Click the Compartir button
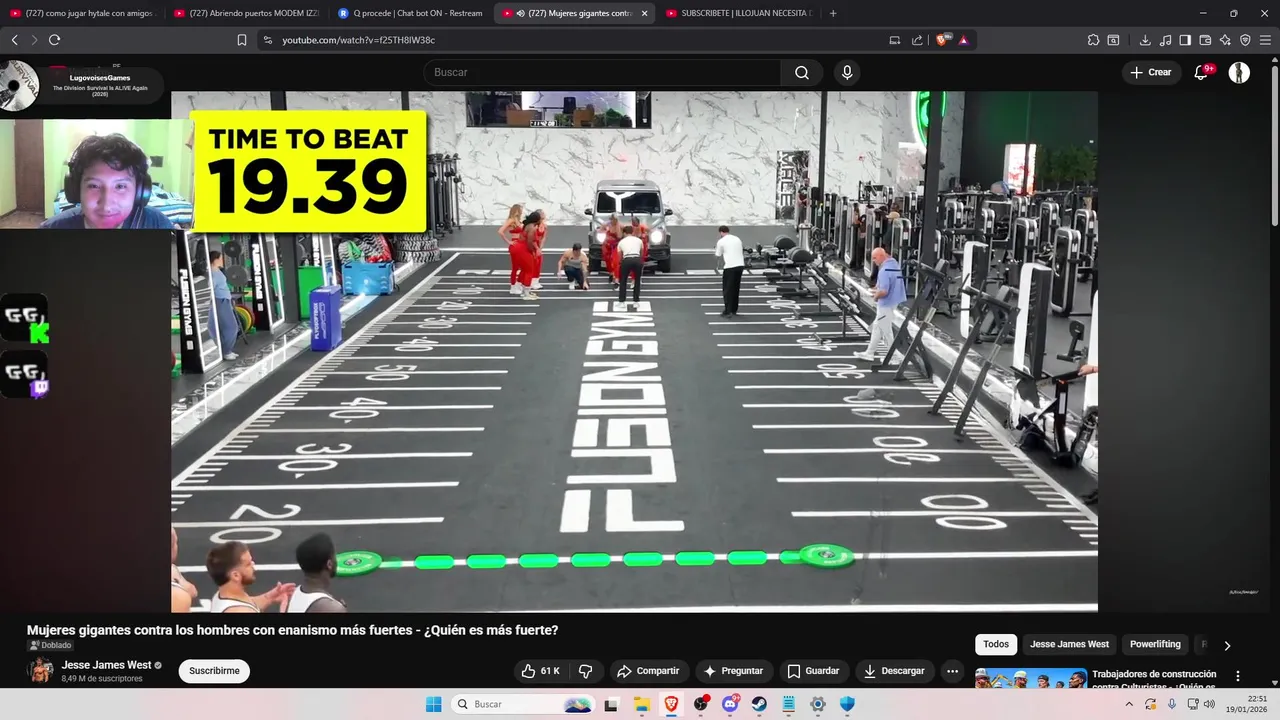Screen dimensions: 1280x720 coord(648,671)
